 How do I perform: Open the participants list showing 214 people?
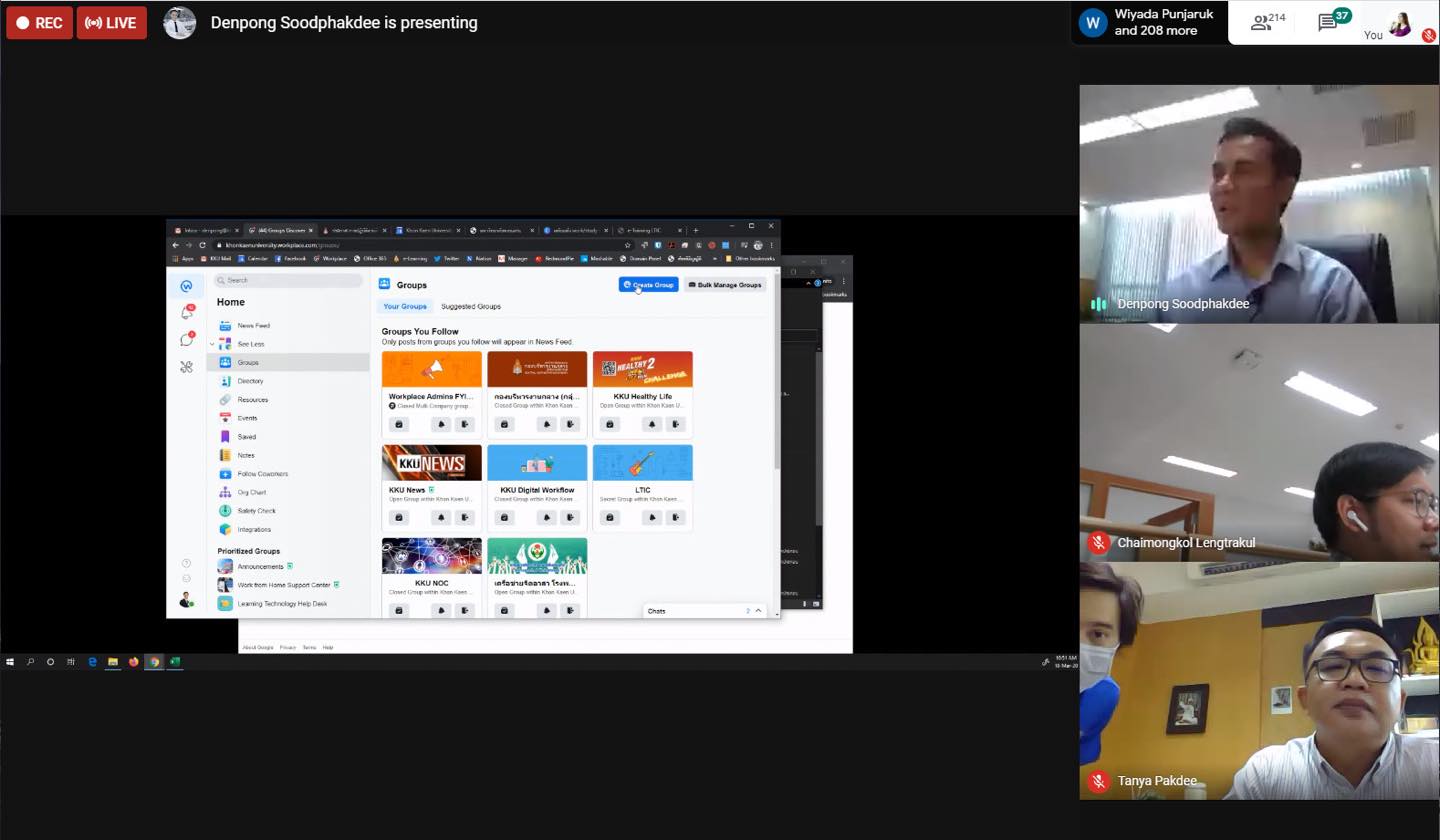1268,22
